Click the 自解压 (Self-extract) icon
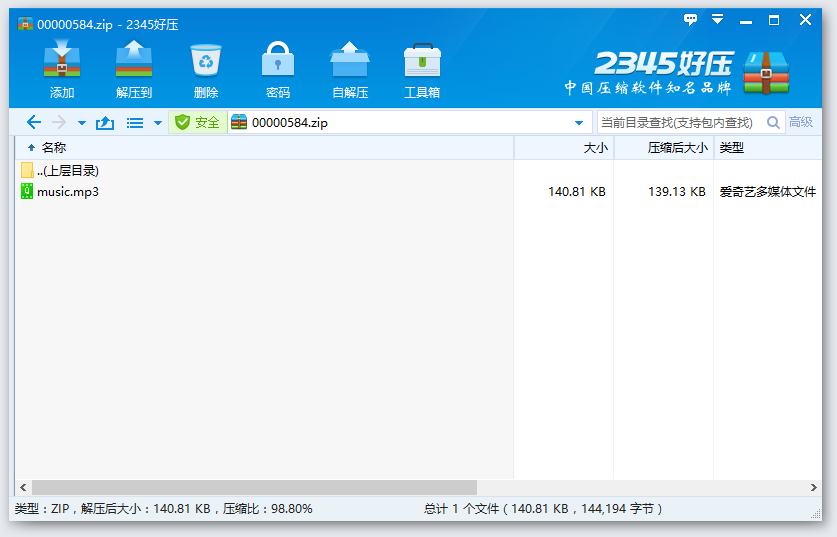 pyautogui.click(x=350, y=69)
